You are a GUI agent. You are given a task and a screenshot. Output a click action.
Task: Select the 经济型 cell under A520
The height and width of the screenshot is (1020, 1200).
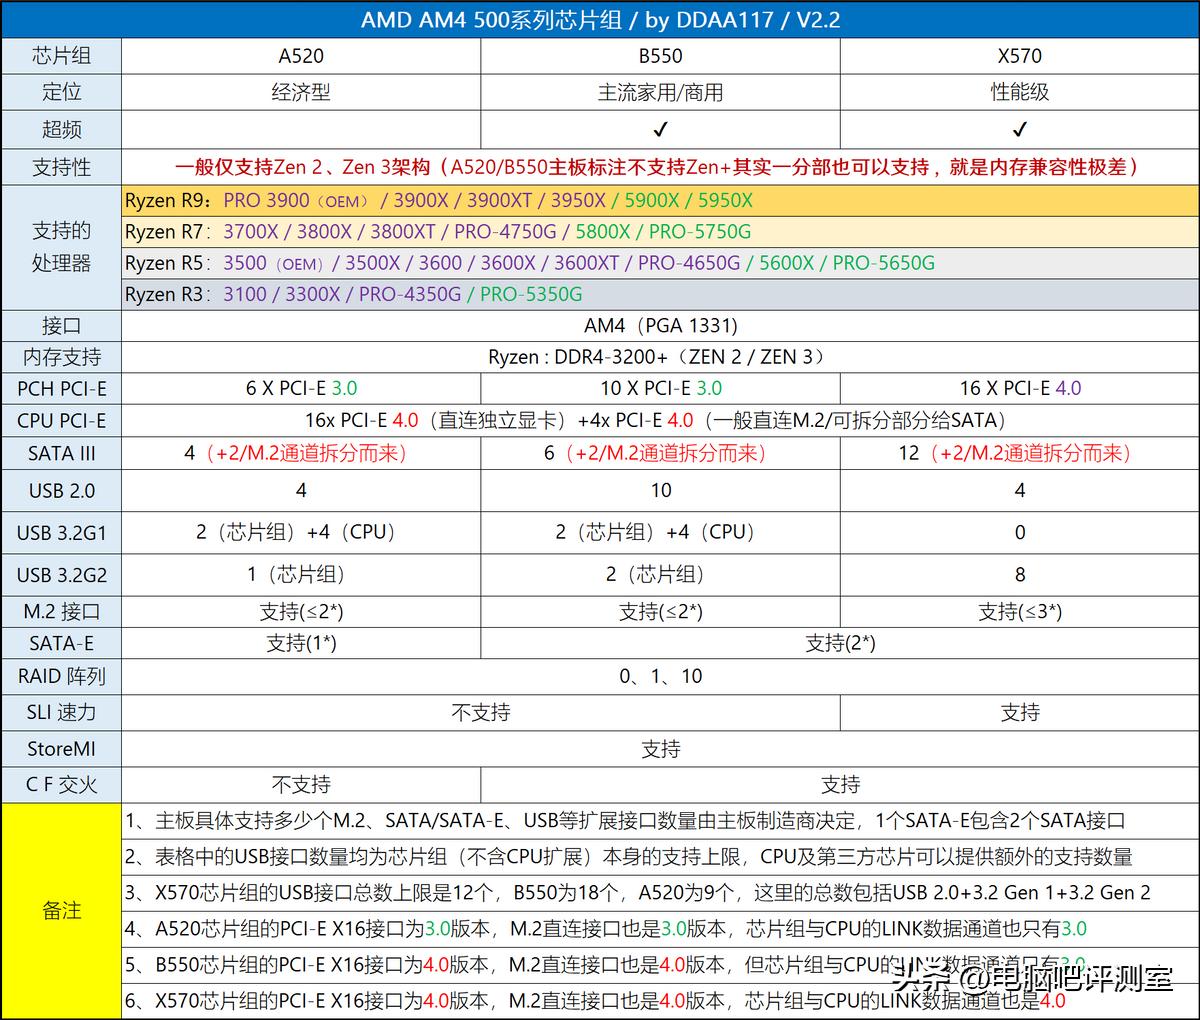click(x=301, y=92)
